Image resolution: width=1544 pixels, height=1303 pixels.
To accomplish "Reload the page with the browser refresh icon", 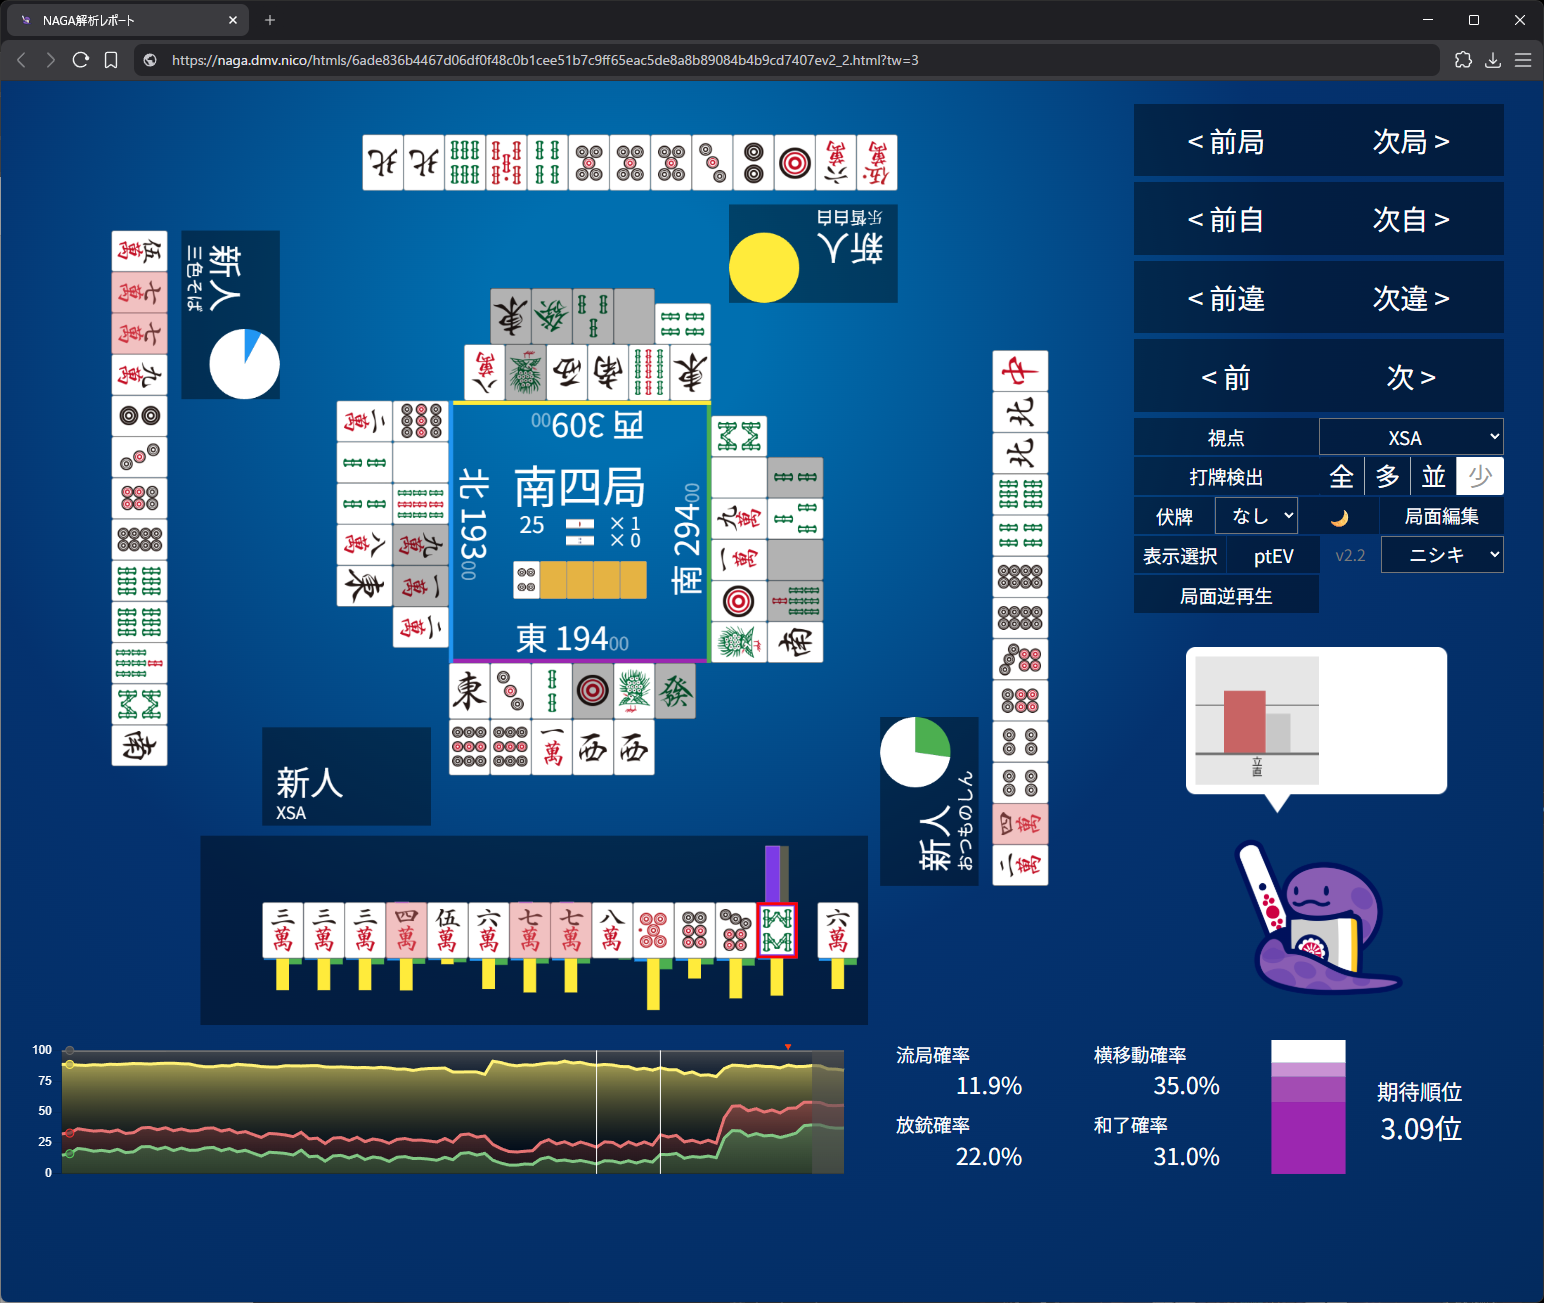I will (81, 60).
